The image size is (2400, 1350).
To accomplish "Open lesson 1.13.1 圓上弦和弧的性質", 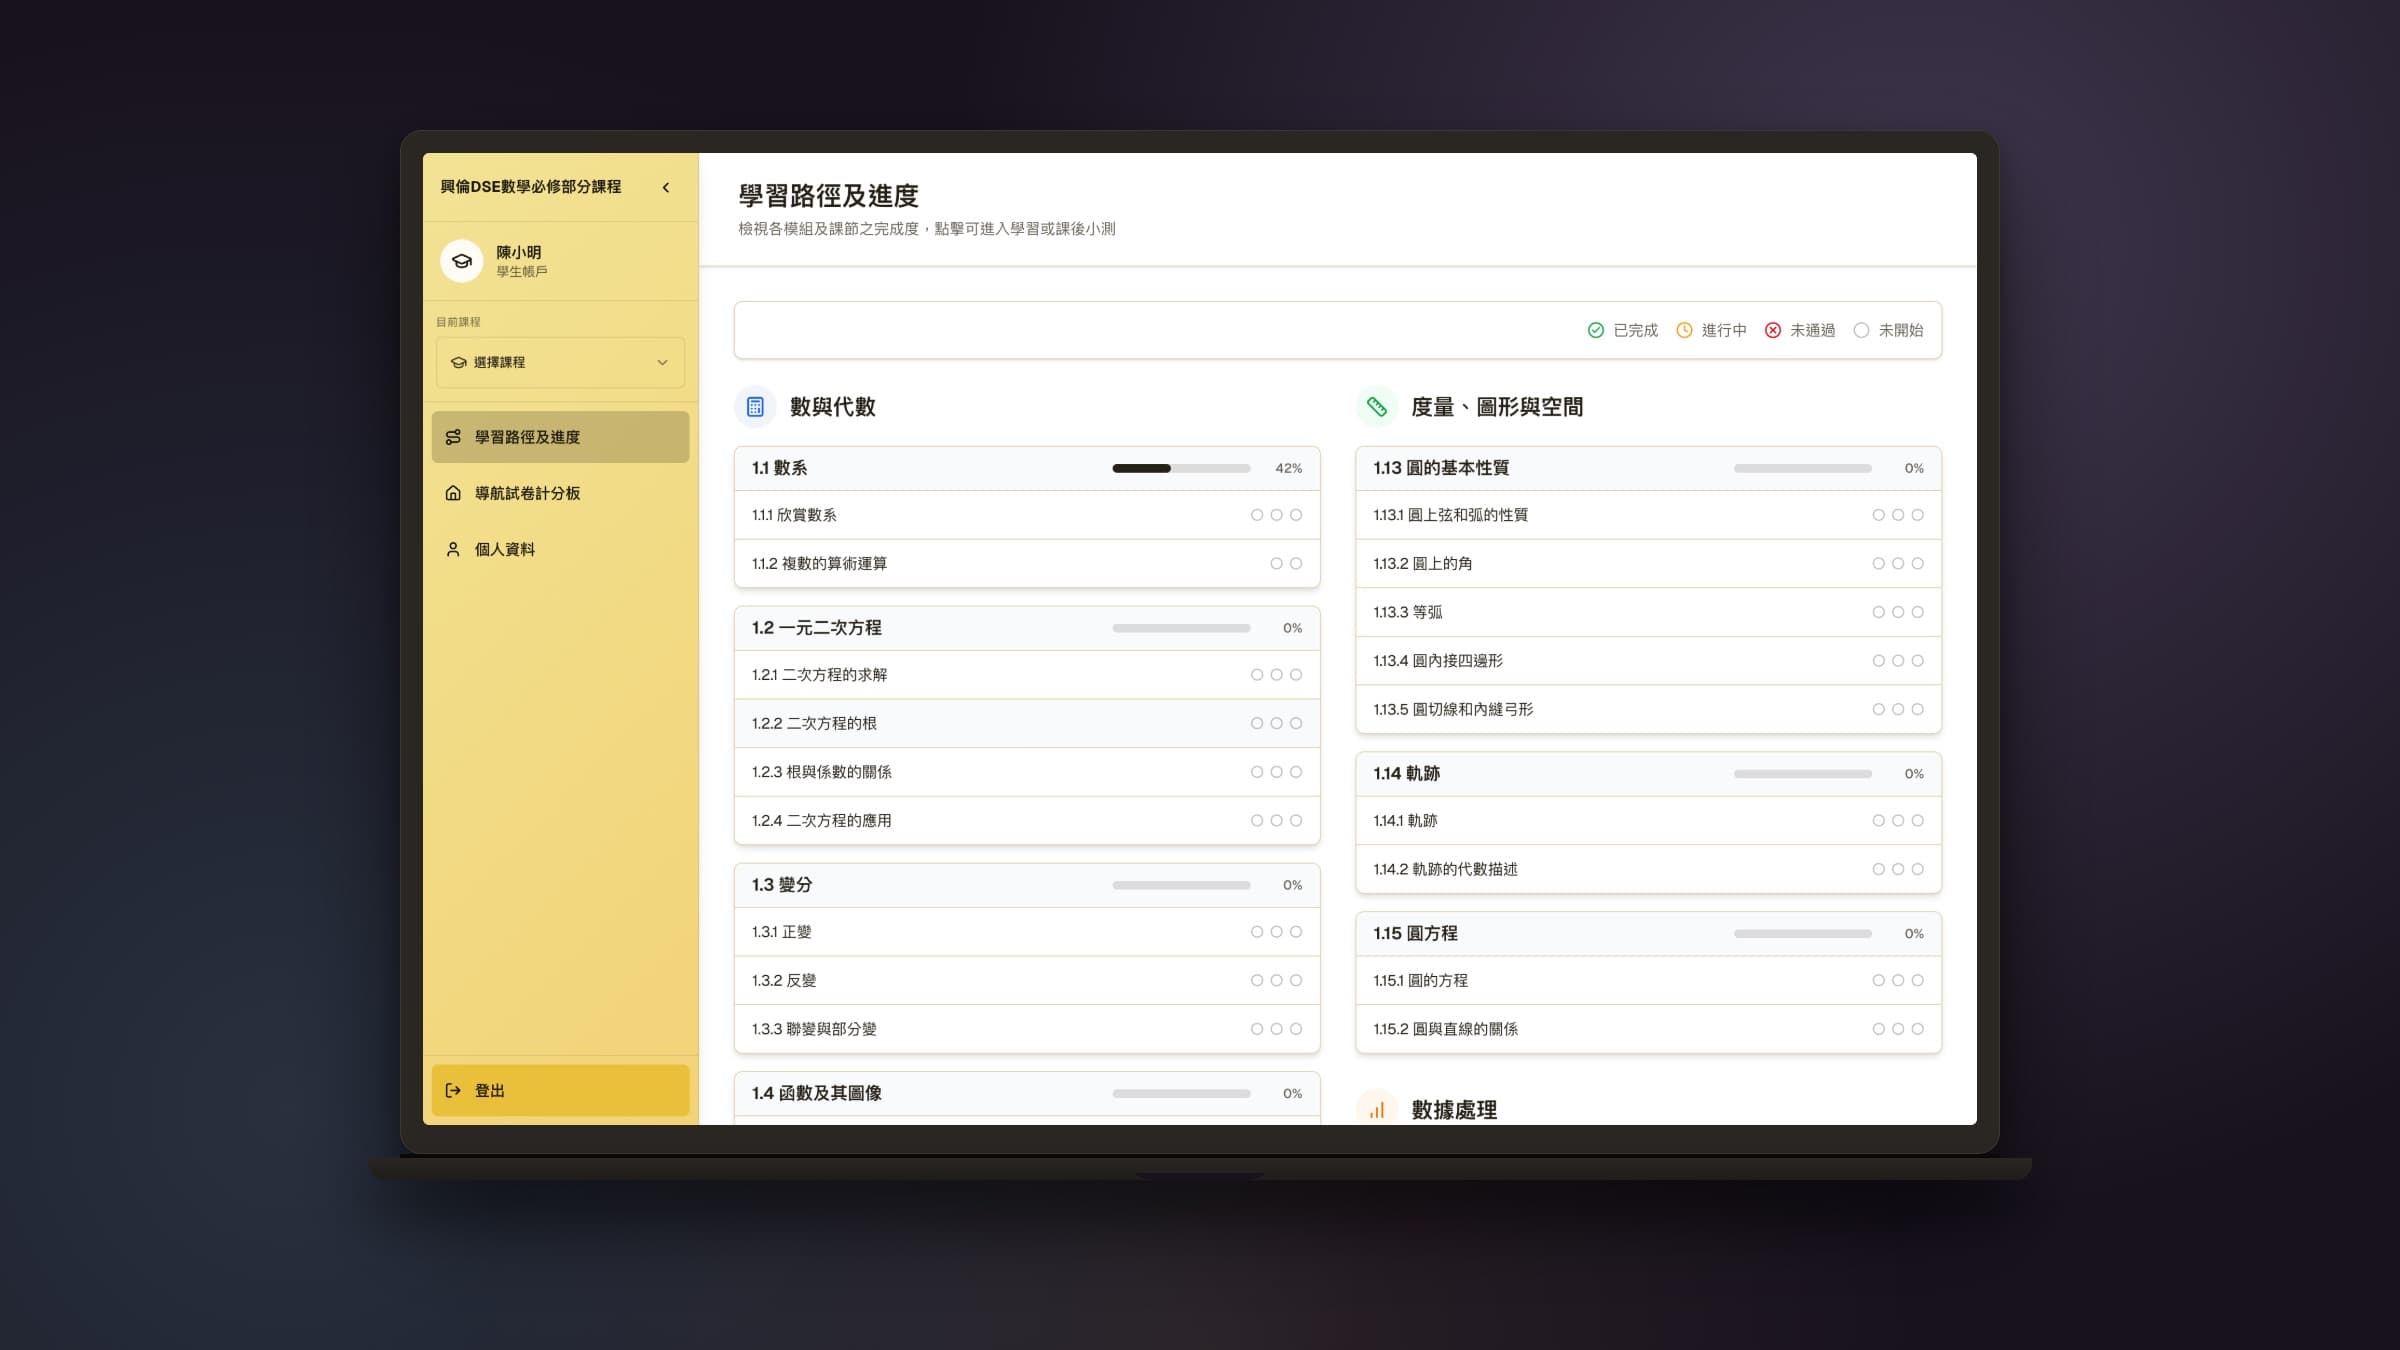I will tap(1648, 515).
